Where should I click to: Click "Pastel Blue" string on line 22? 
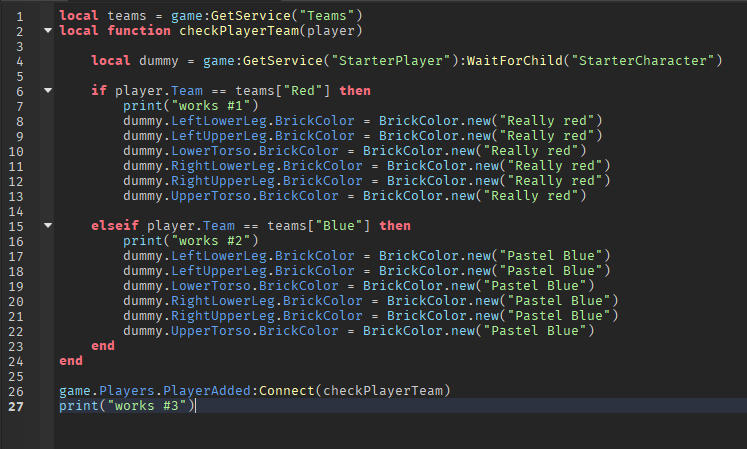pyautogui.click(x=535, y=330)
